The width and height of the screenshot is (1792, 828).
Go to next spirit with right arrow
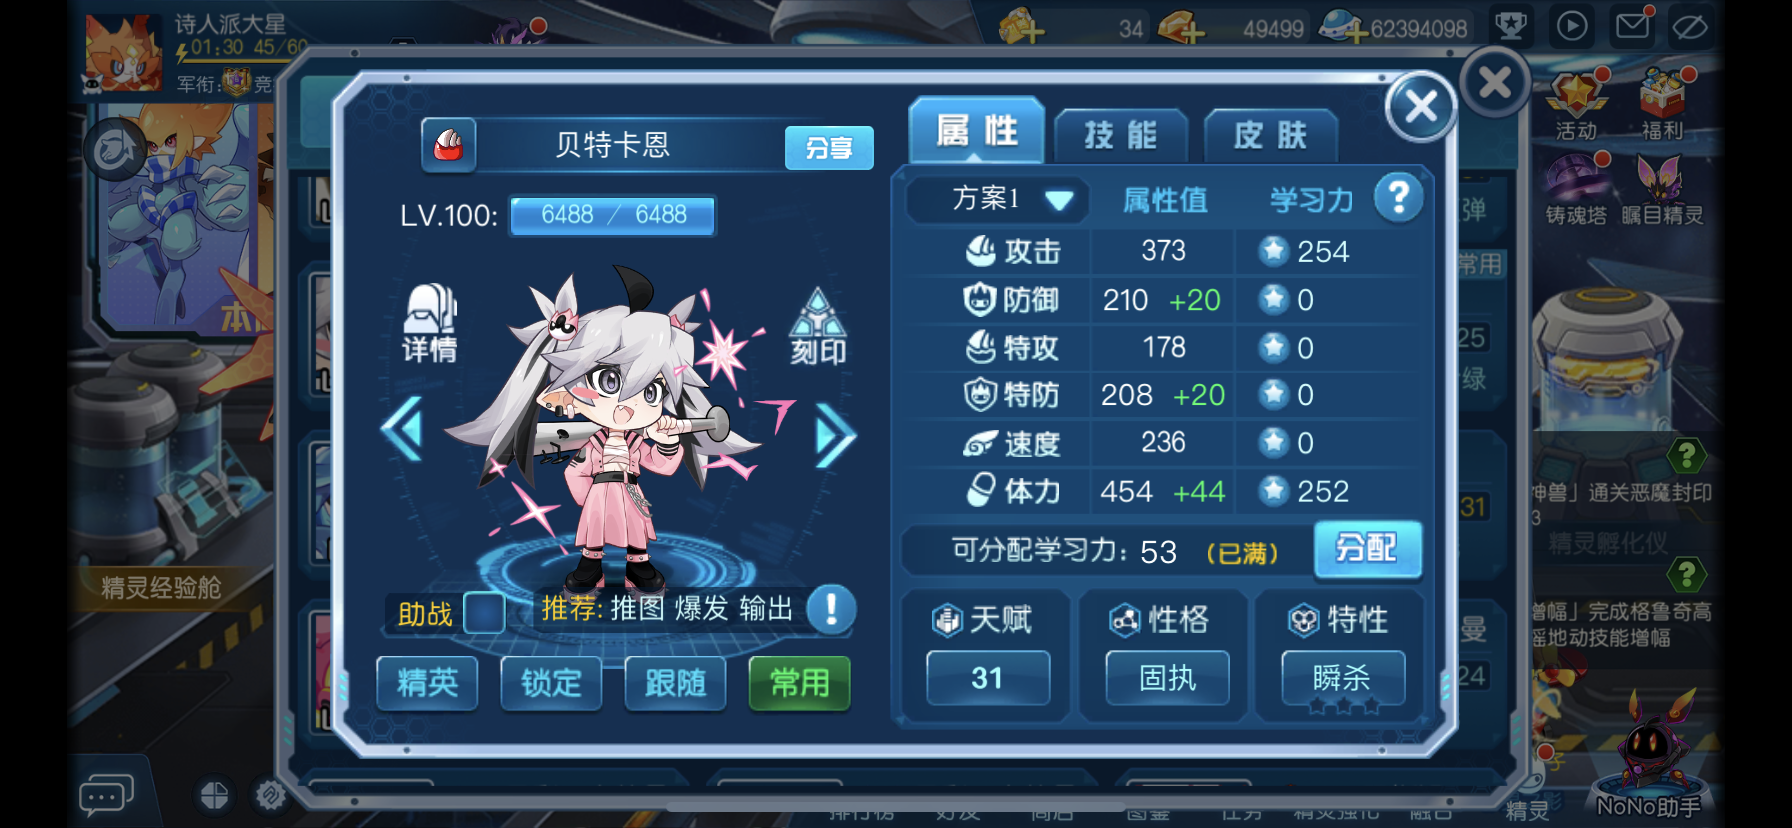(x=835, y=436)
